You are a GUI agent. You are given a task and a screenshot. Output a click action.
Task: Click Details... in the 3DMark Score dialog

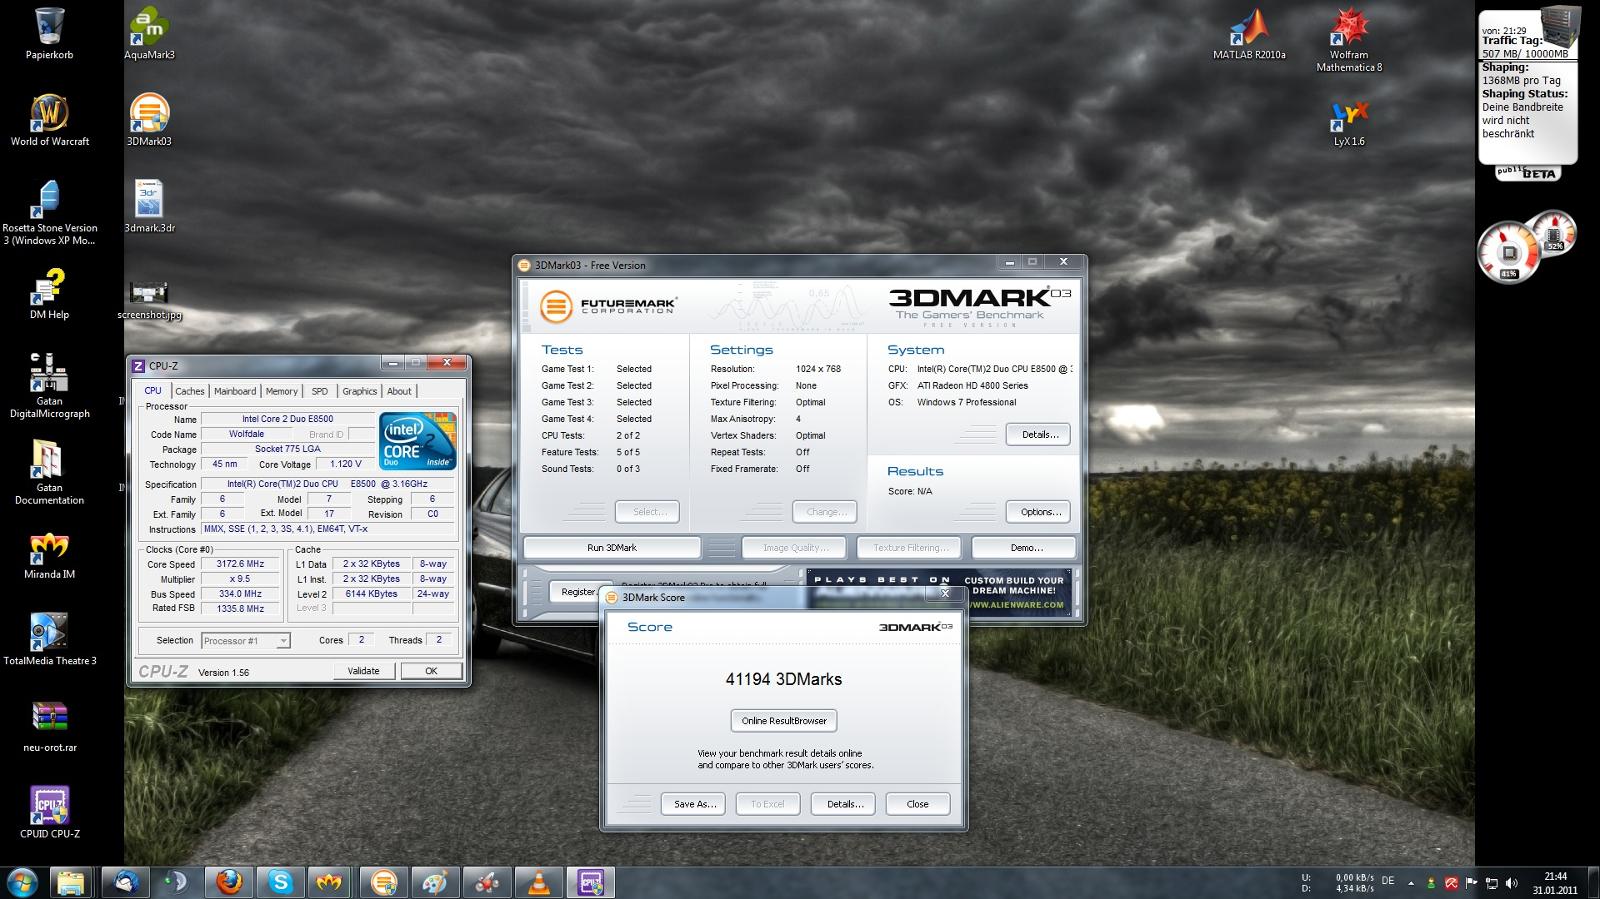pos(844,804)
